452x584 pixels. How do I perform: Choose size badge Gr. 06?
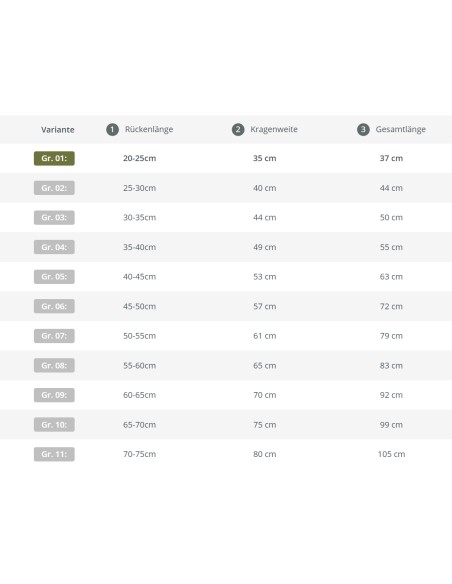[x=54, y=306]
